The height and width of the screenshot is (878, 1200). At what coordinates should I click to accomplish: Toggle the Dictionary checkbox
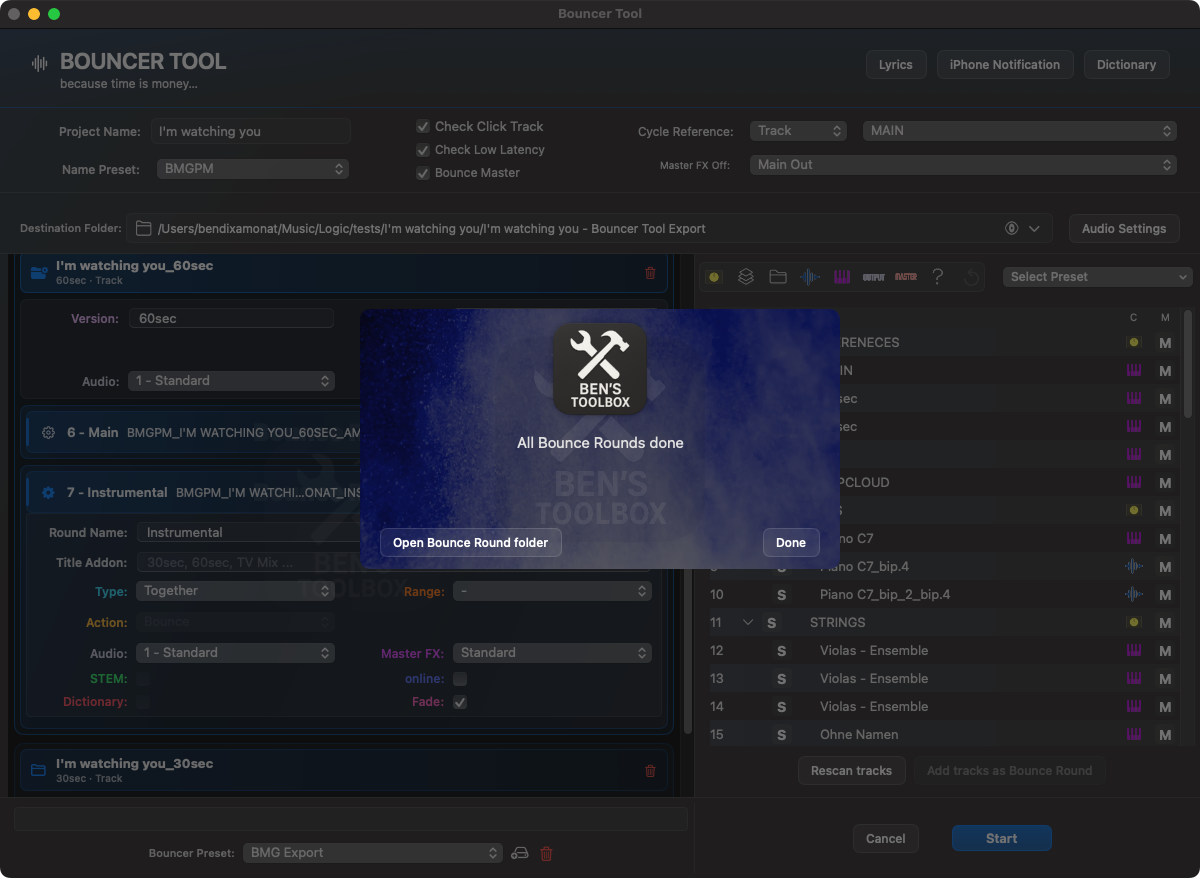coord(143,702)
